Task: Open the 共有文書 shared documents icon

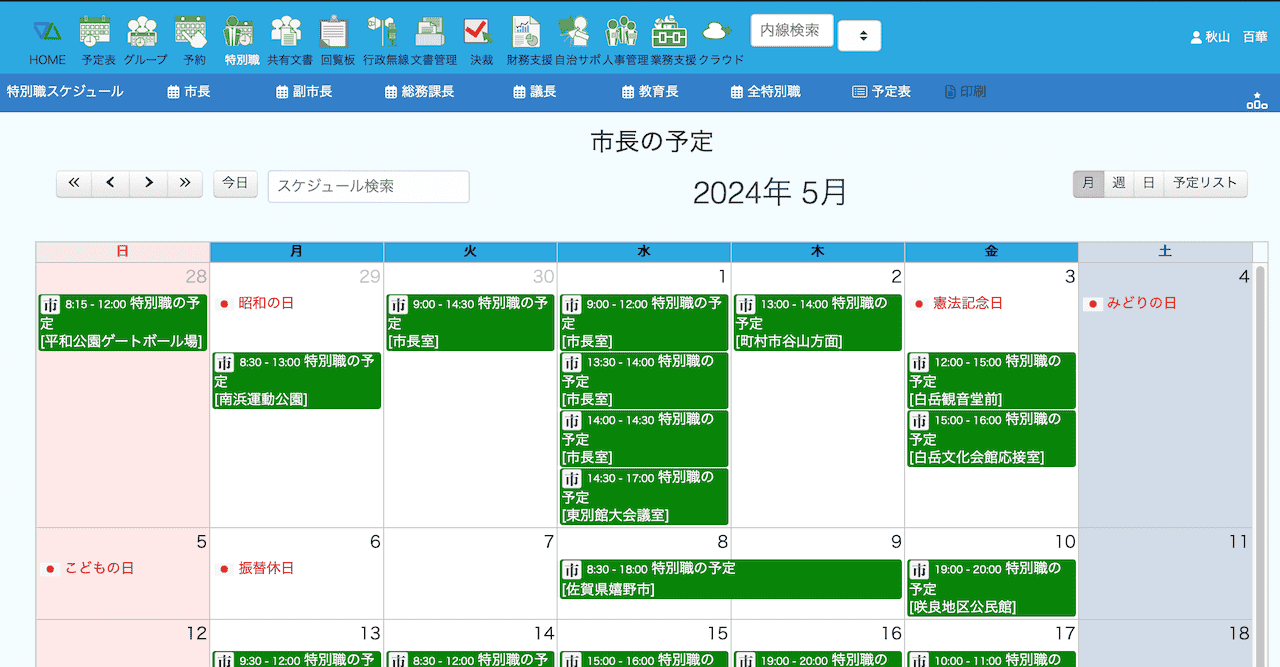Action: [289, 41]
